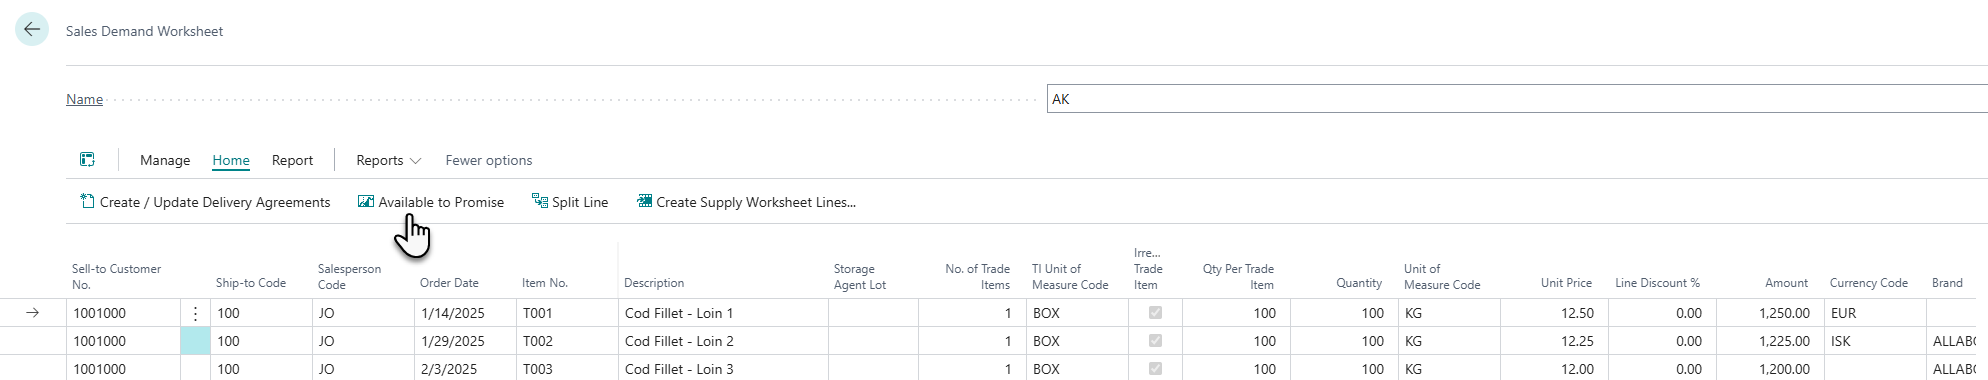Click the Ship-to Code column header
This screenshot has width=1988, height=380.
251,283
